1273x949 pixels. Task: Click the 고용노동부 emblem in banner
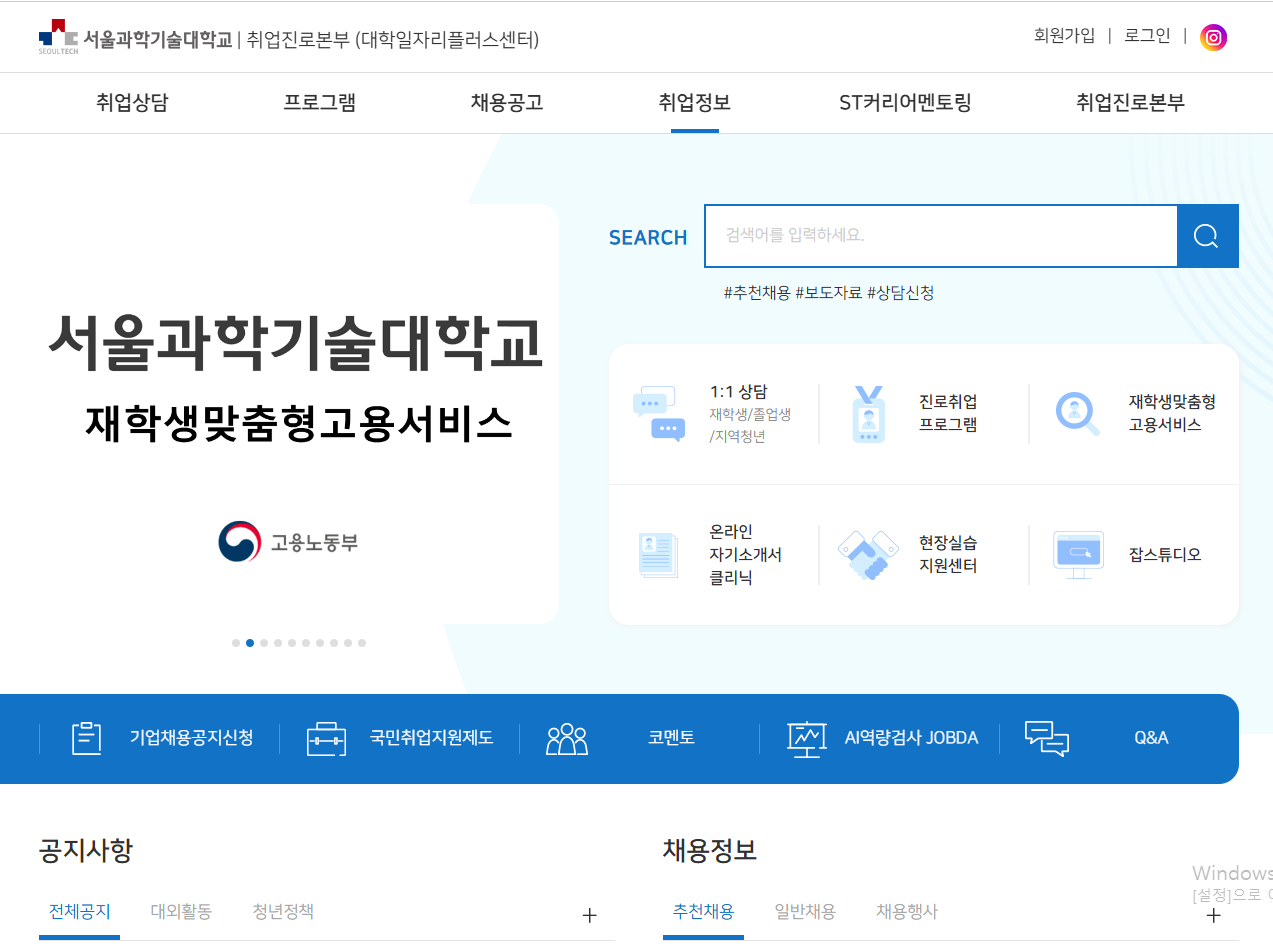point(240,542)
